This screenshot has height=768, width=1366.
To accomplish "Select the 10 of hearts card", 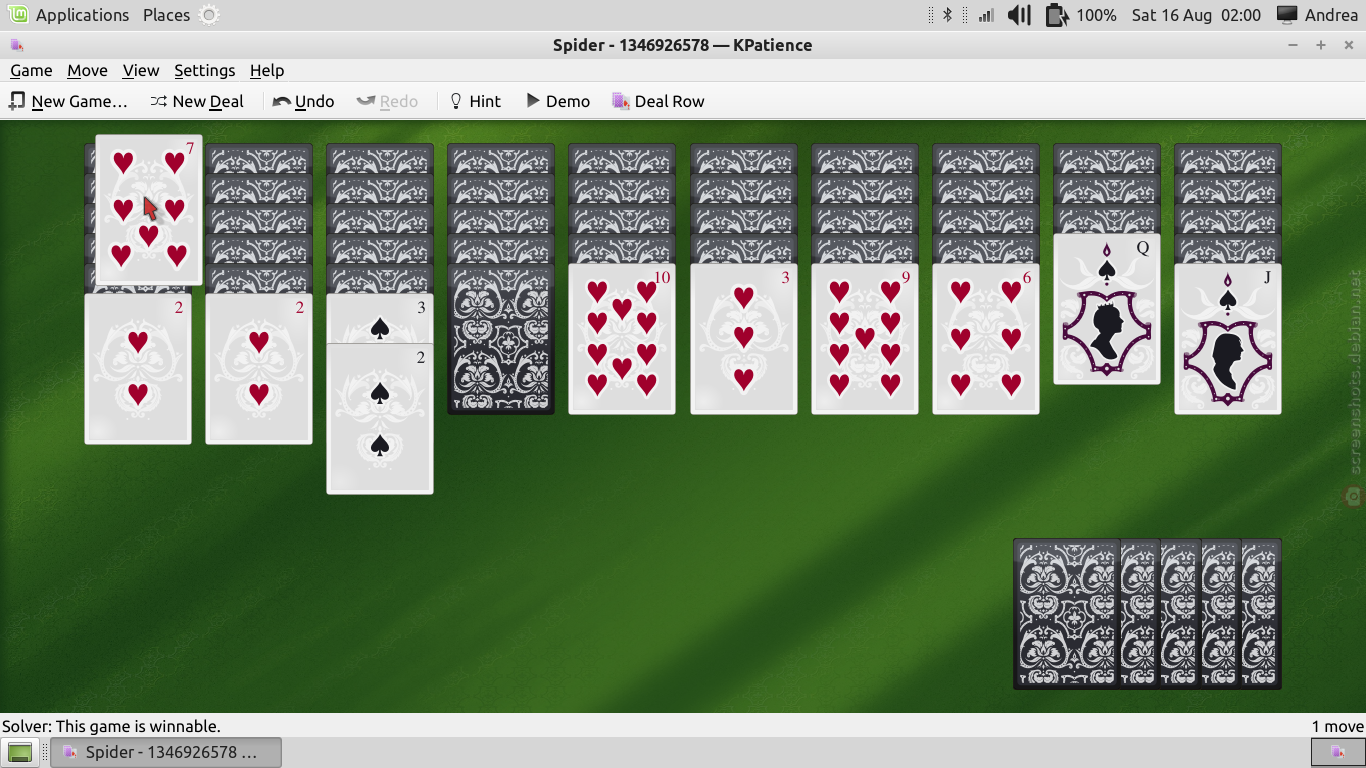I will click(622, 338).
